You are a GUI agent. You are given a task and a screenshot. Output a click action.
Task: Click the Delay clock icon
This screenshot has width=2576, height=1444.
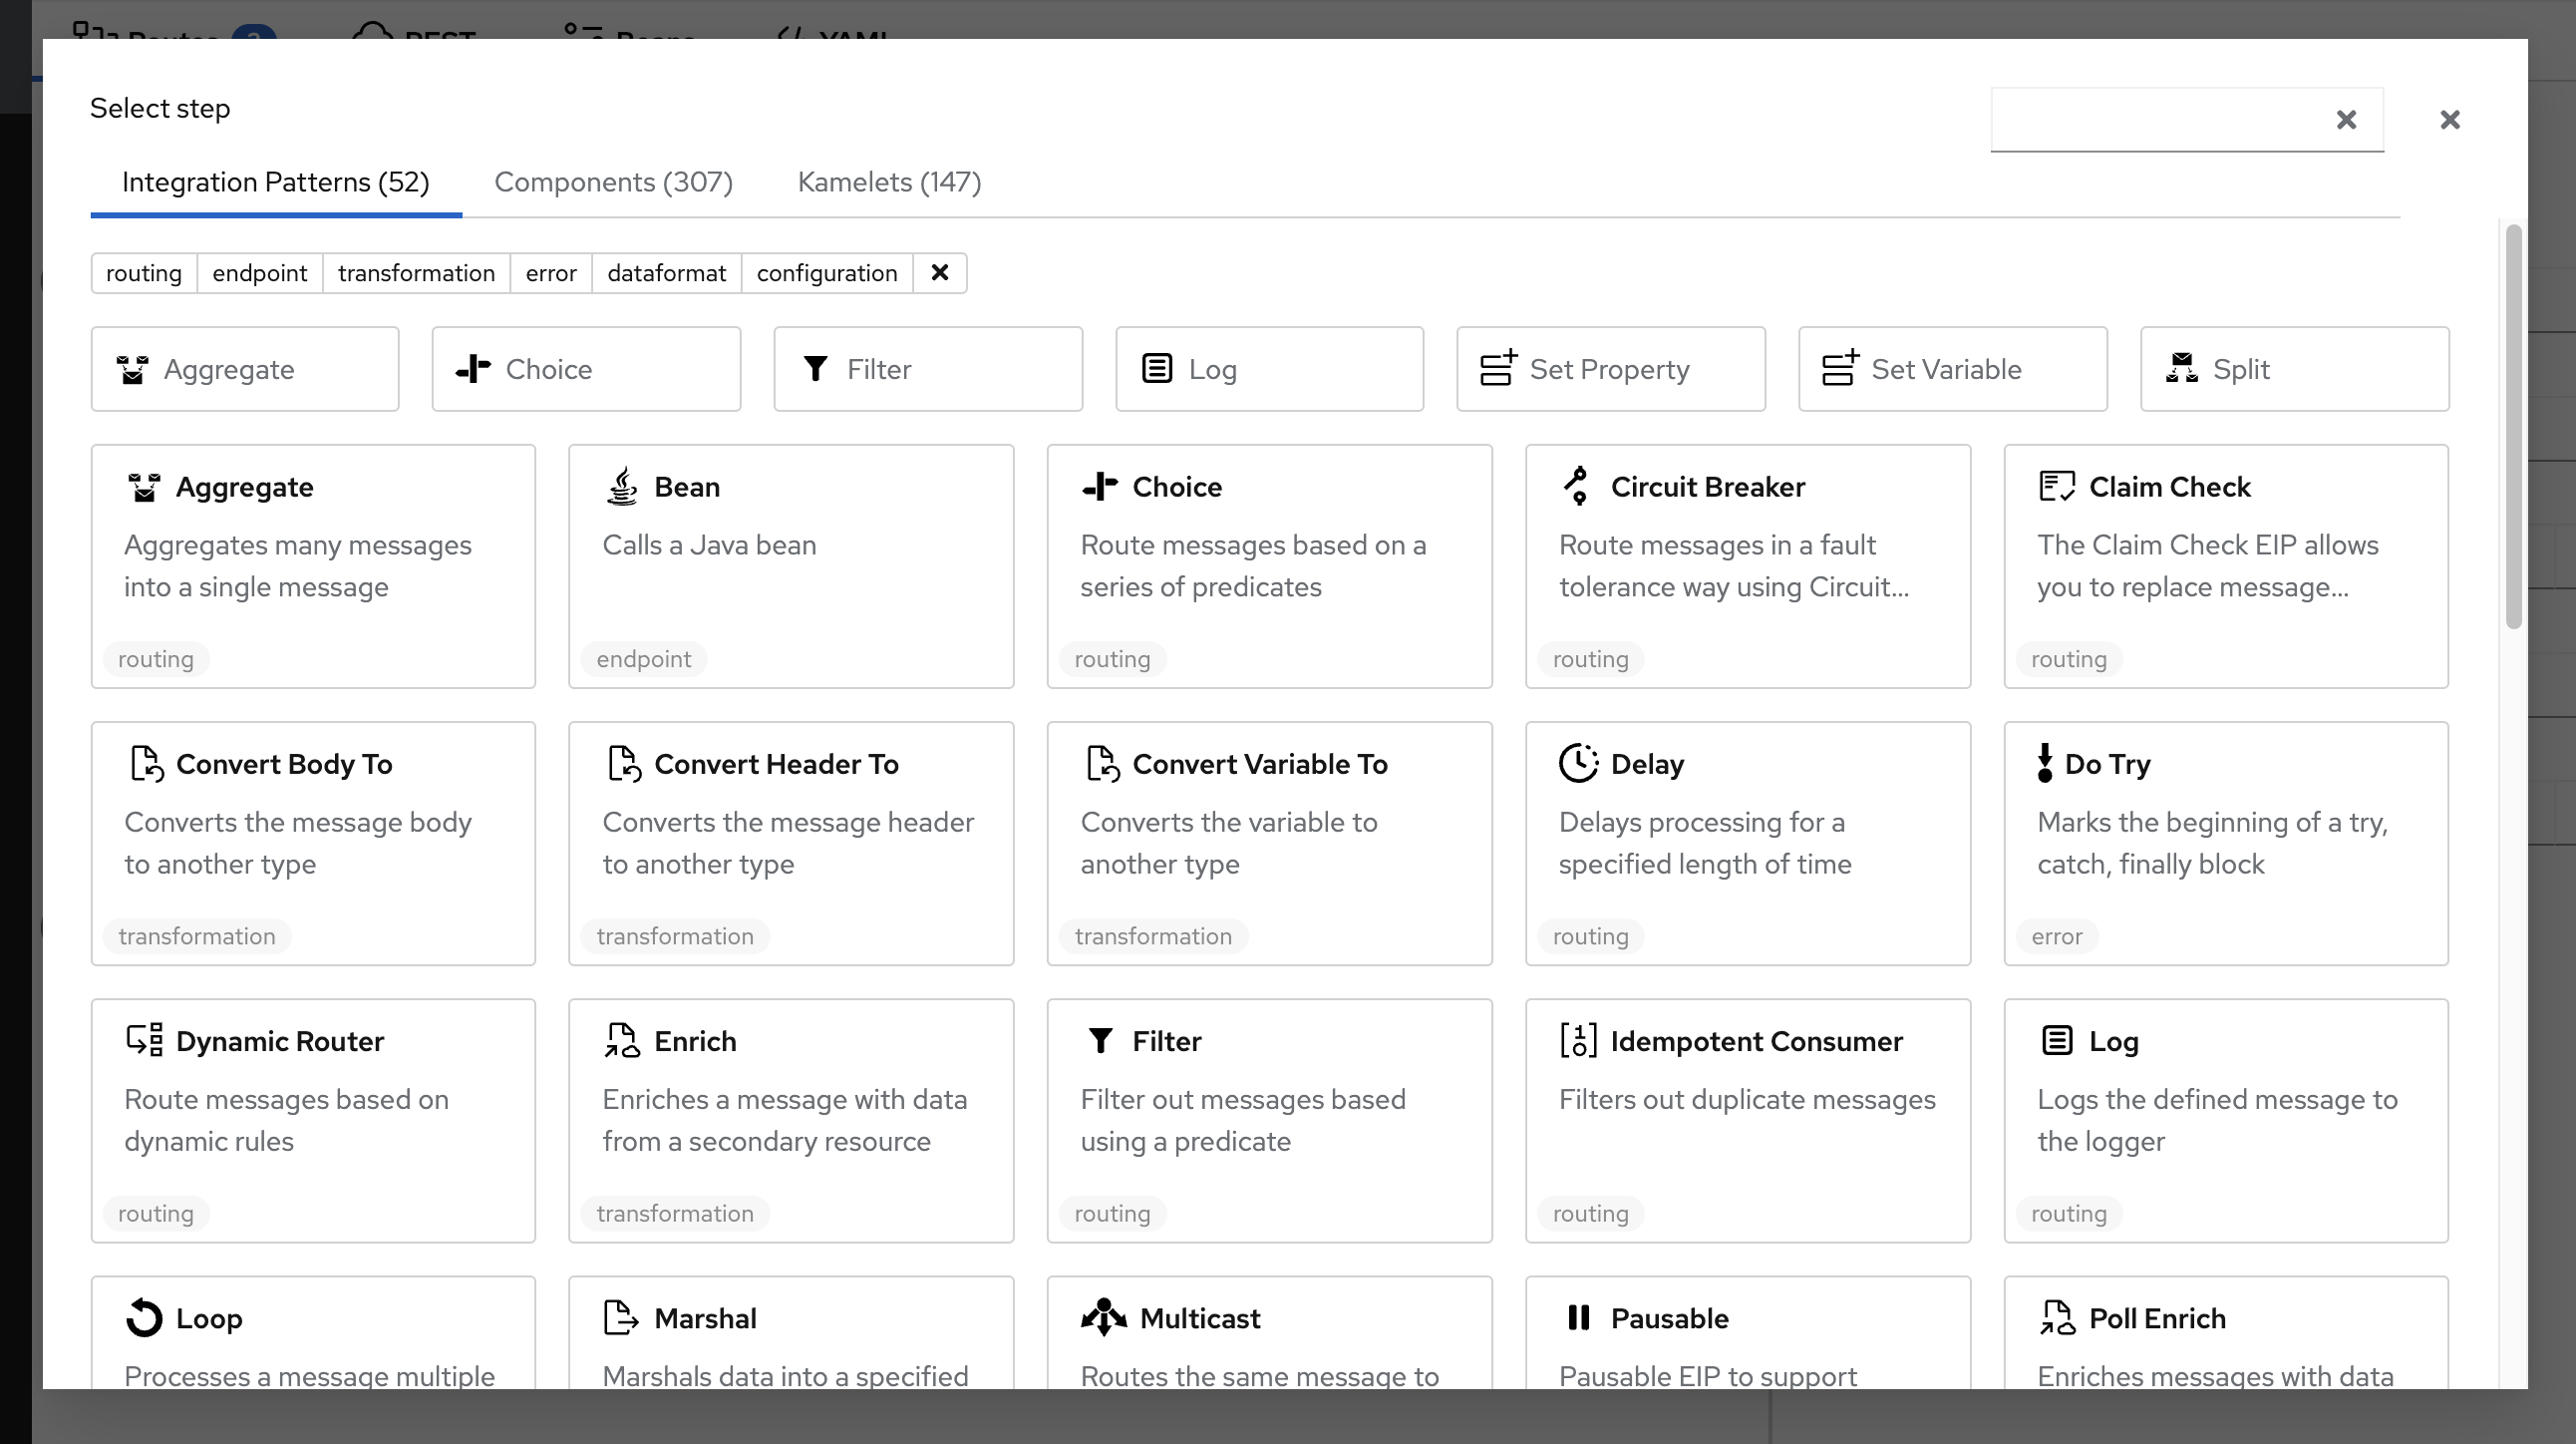pos(1578,763)
